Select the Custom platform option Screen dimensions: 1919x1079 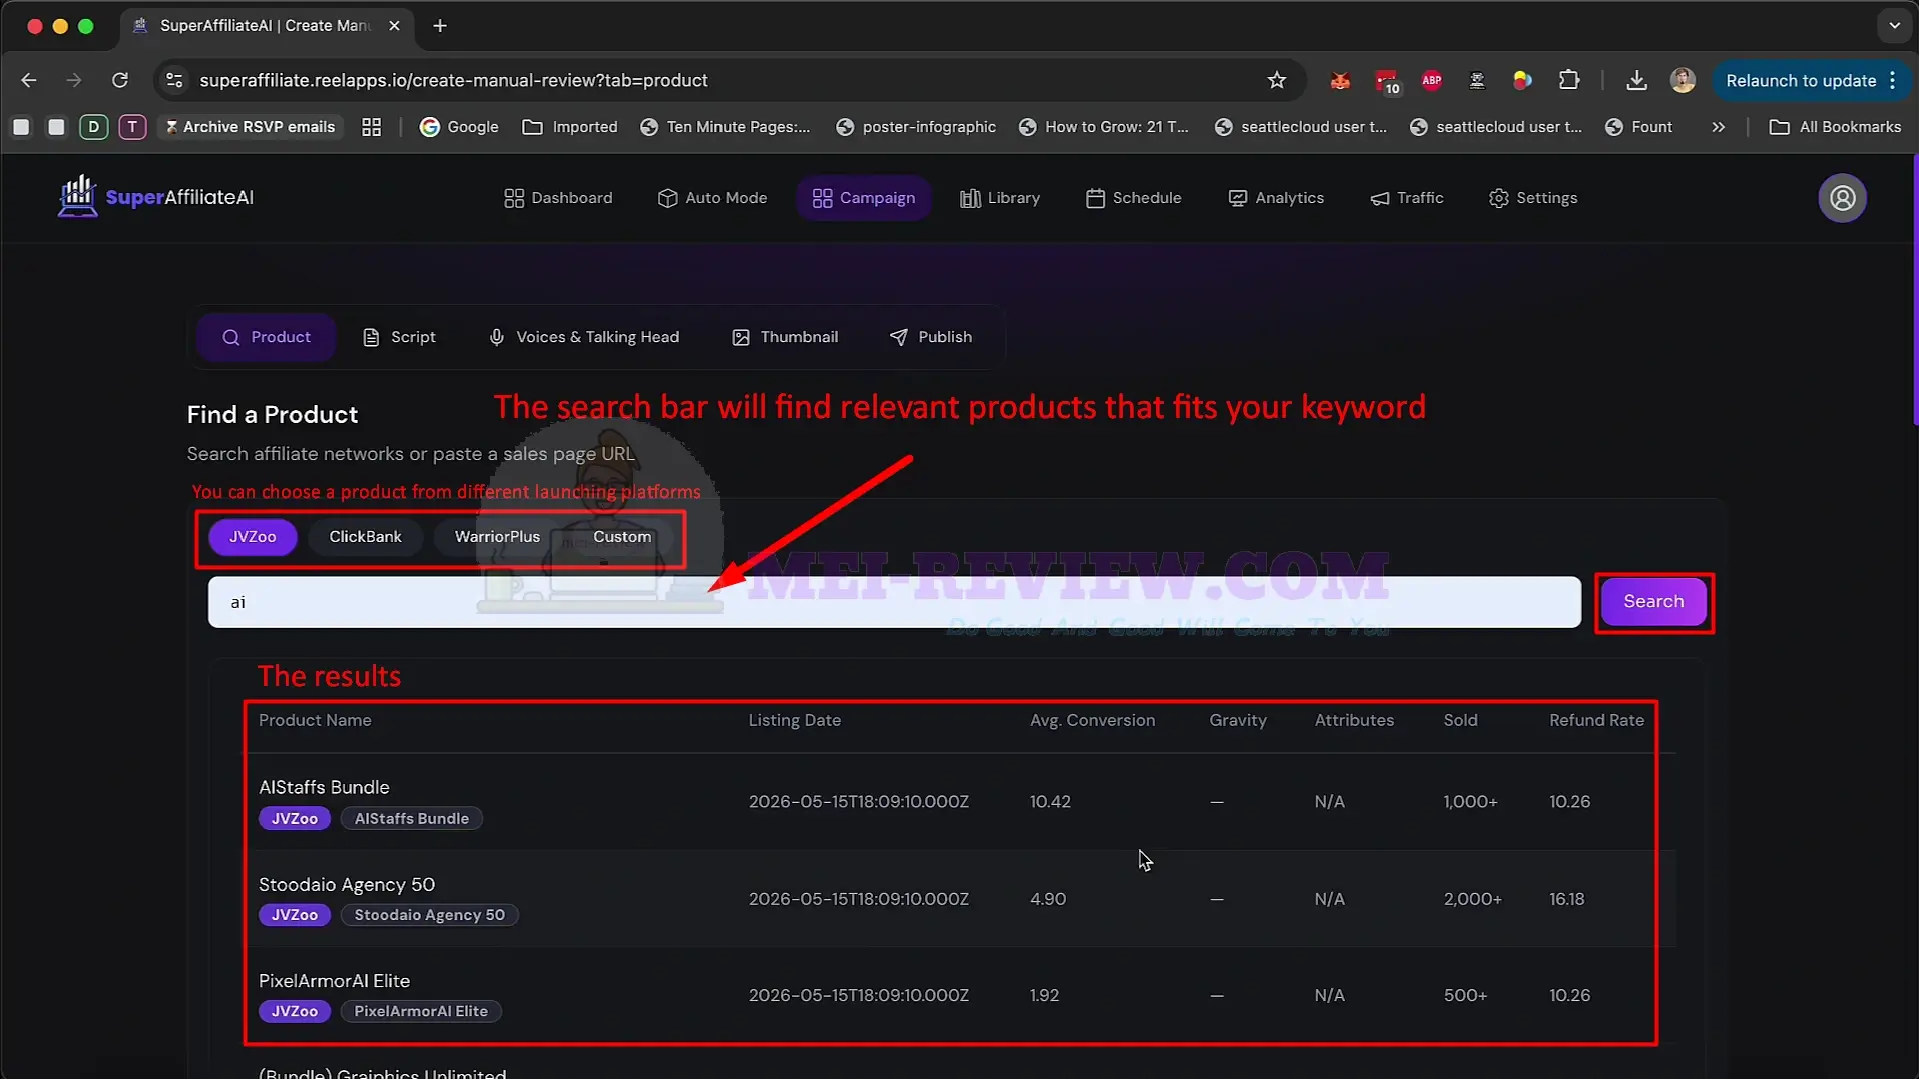pos(622,537)
